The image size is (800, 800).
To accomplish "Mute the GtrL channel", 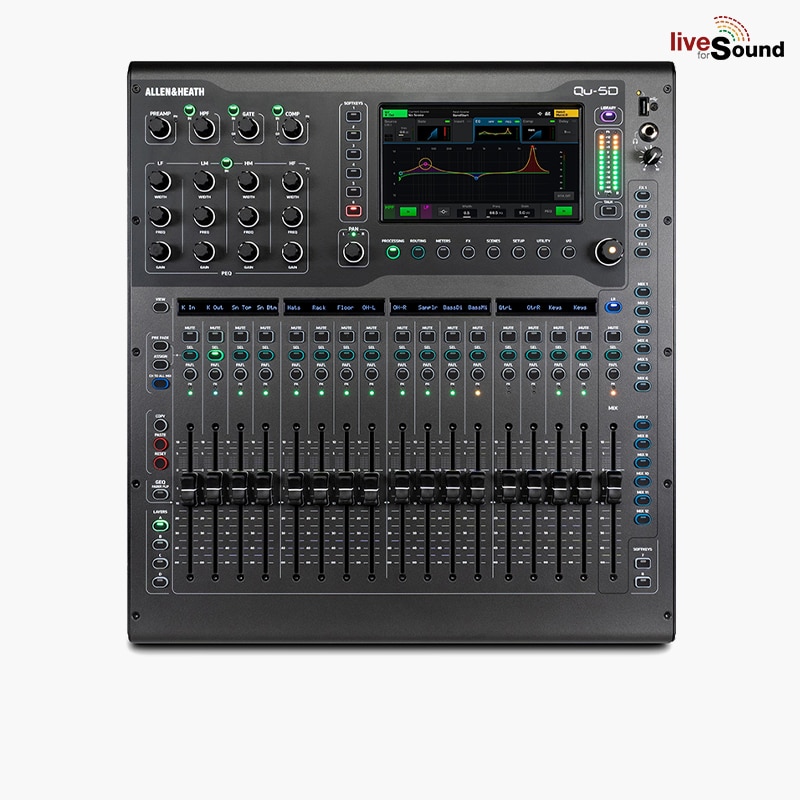I will click(508, 336).
